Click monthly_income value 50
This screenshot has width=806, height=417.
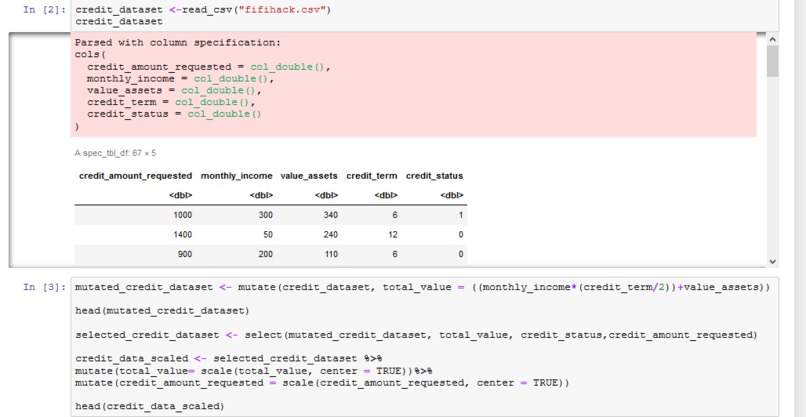[267, 234]
